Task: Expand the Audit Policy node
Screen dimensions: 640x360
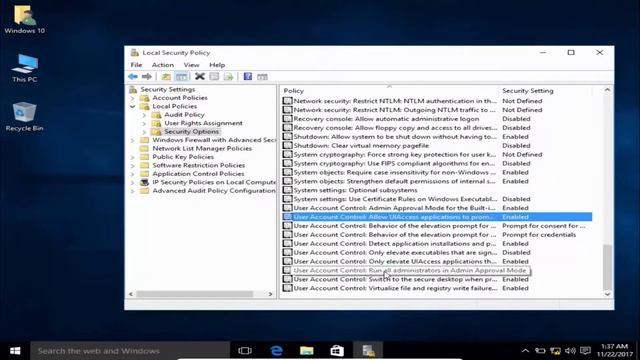Action: tap(144, 115)
